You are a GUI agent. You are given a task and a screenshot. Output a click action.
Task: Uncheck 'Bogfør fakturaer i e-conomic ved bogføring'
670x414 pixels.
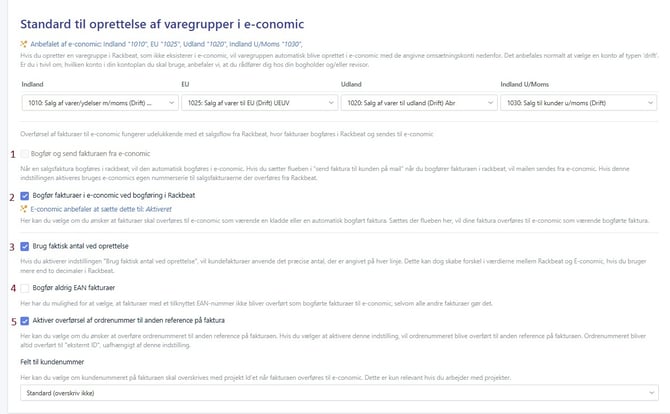25,196
